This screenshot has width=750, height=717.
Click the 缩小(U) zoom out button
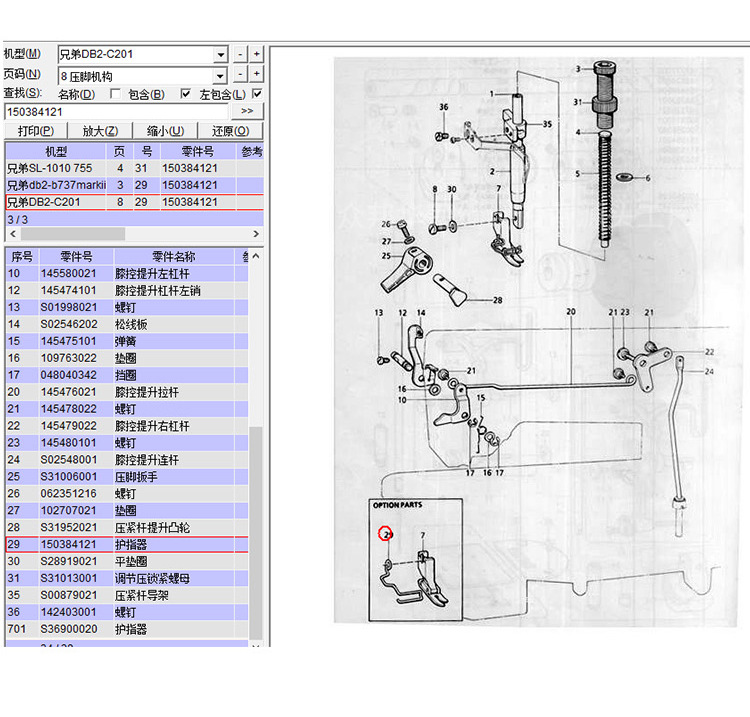165,131
